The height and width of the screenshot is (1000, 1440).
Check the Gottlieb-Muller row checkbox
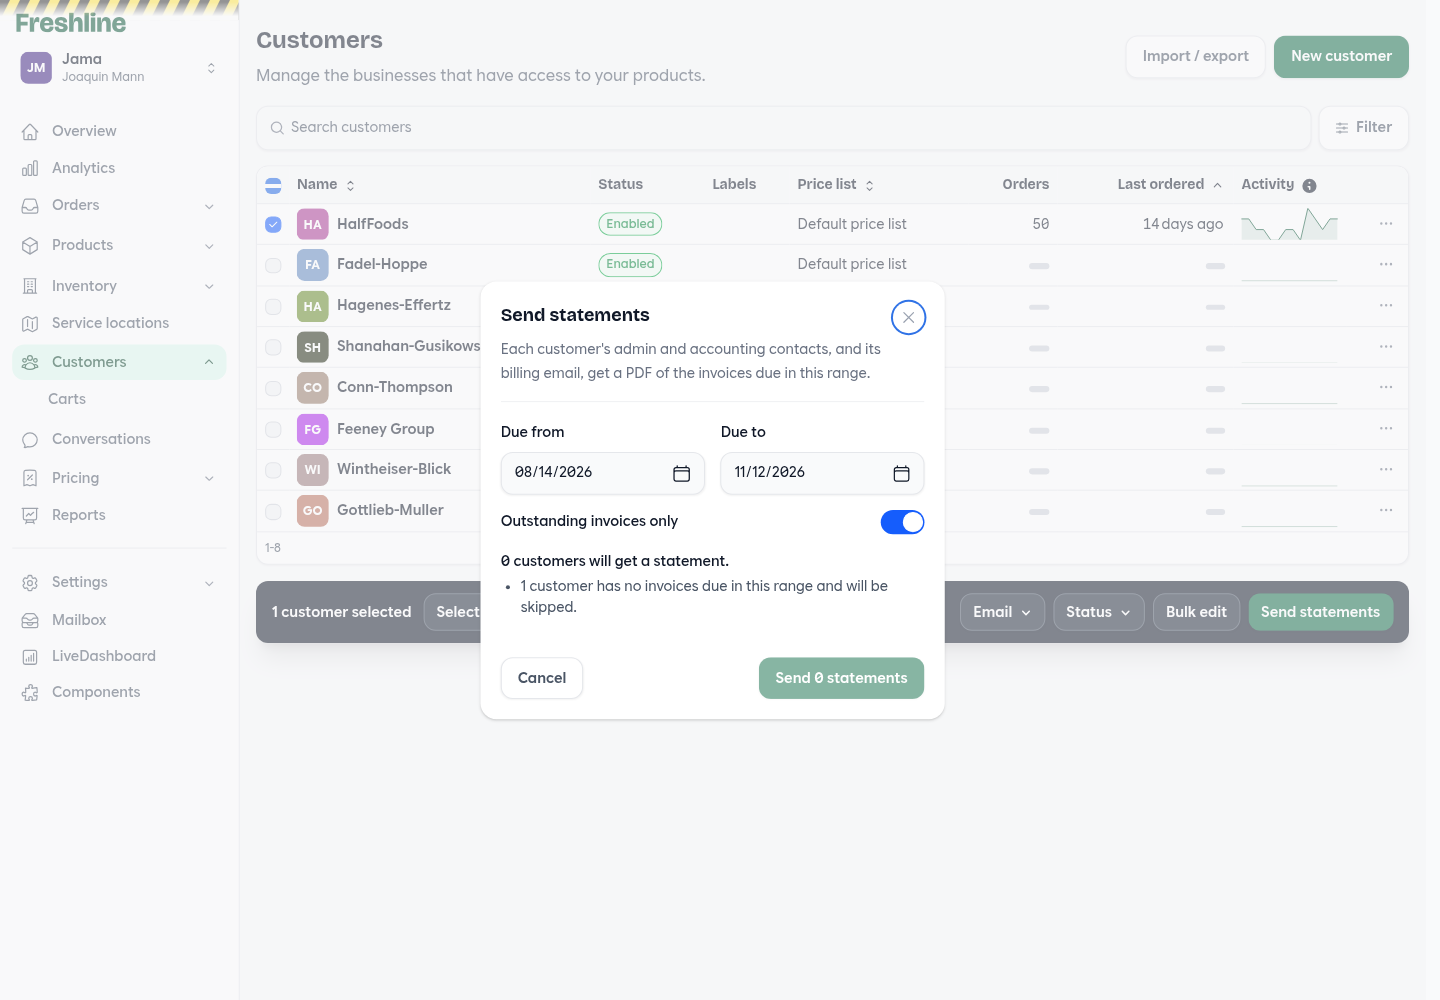[x=273, y=511]
